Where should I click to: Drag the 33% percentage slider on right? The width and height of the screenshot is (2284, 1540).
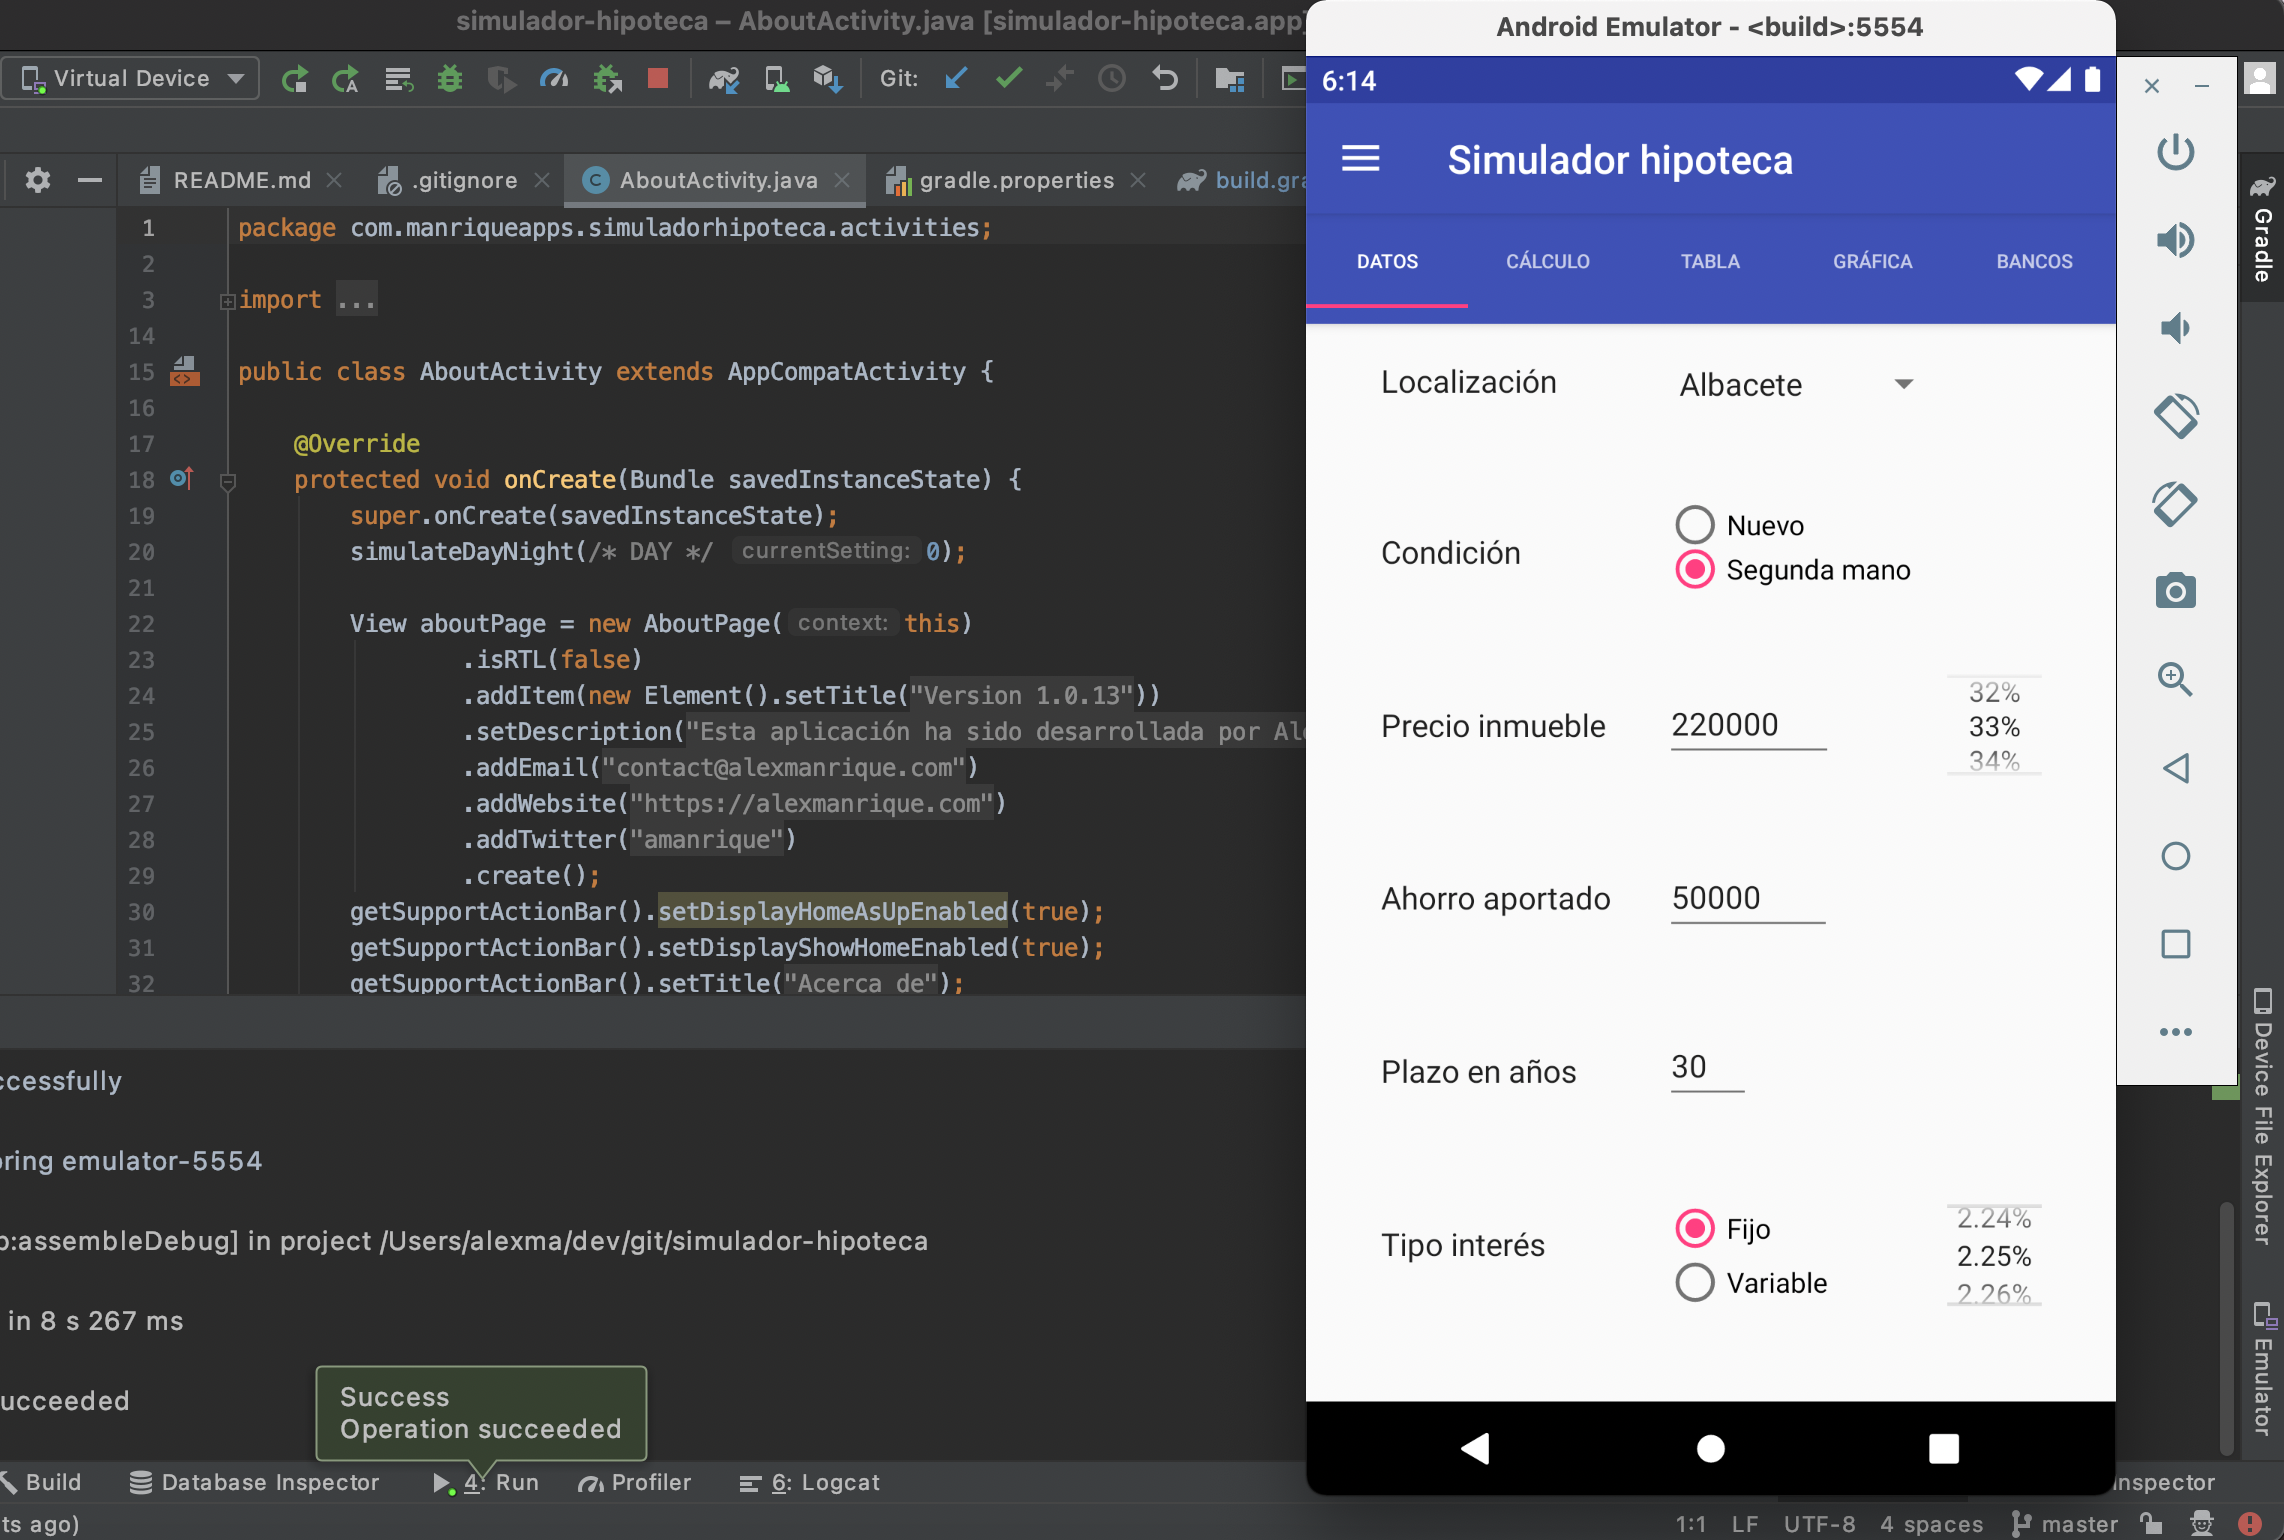tap(1992, 725)
